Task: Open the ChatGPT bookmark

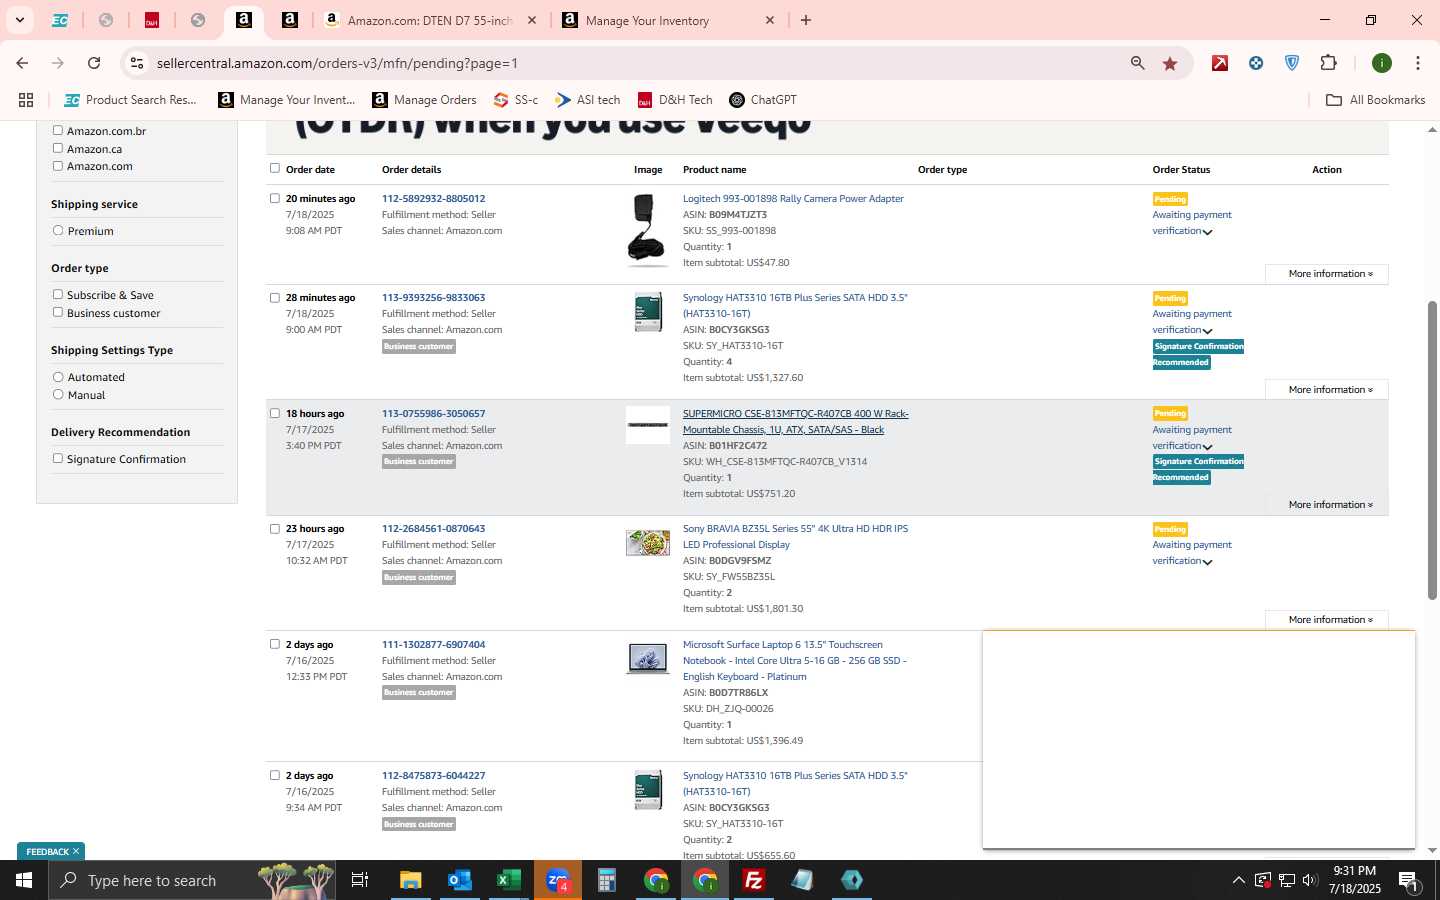Action: 763,100
